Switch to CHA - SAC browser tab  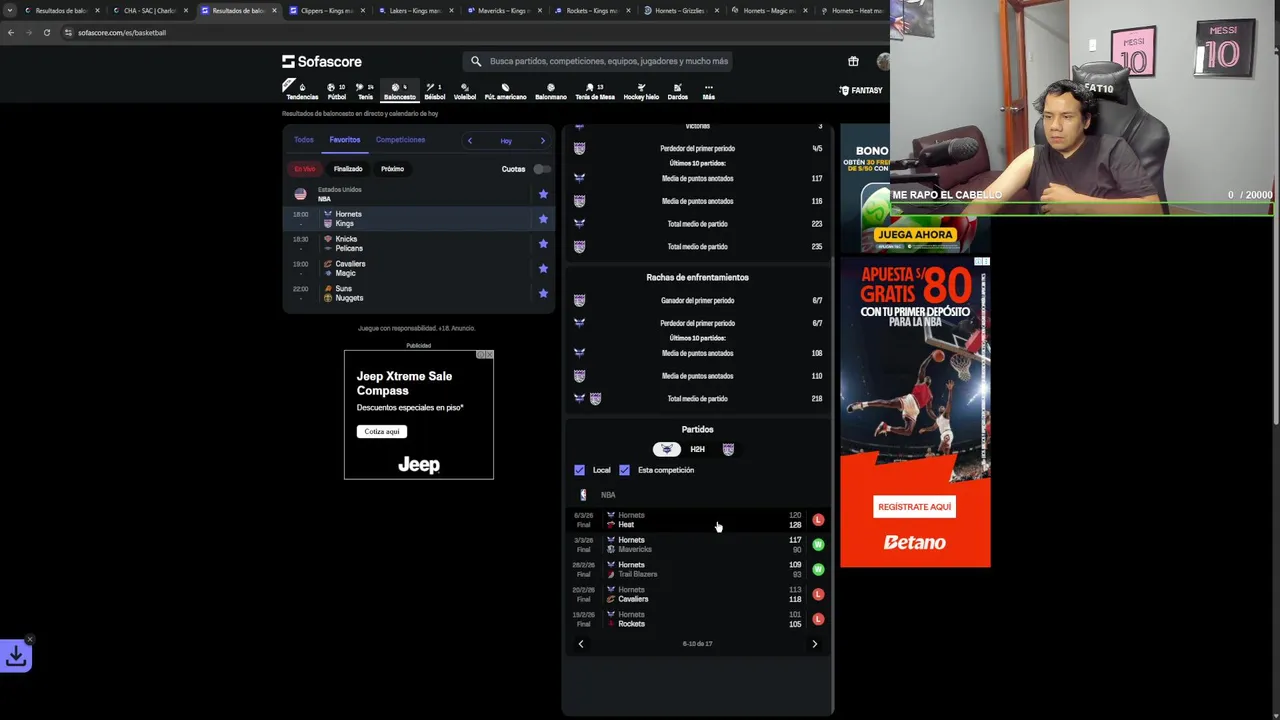[x=149, y=10]
